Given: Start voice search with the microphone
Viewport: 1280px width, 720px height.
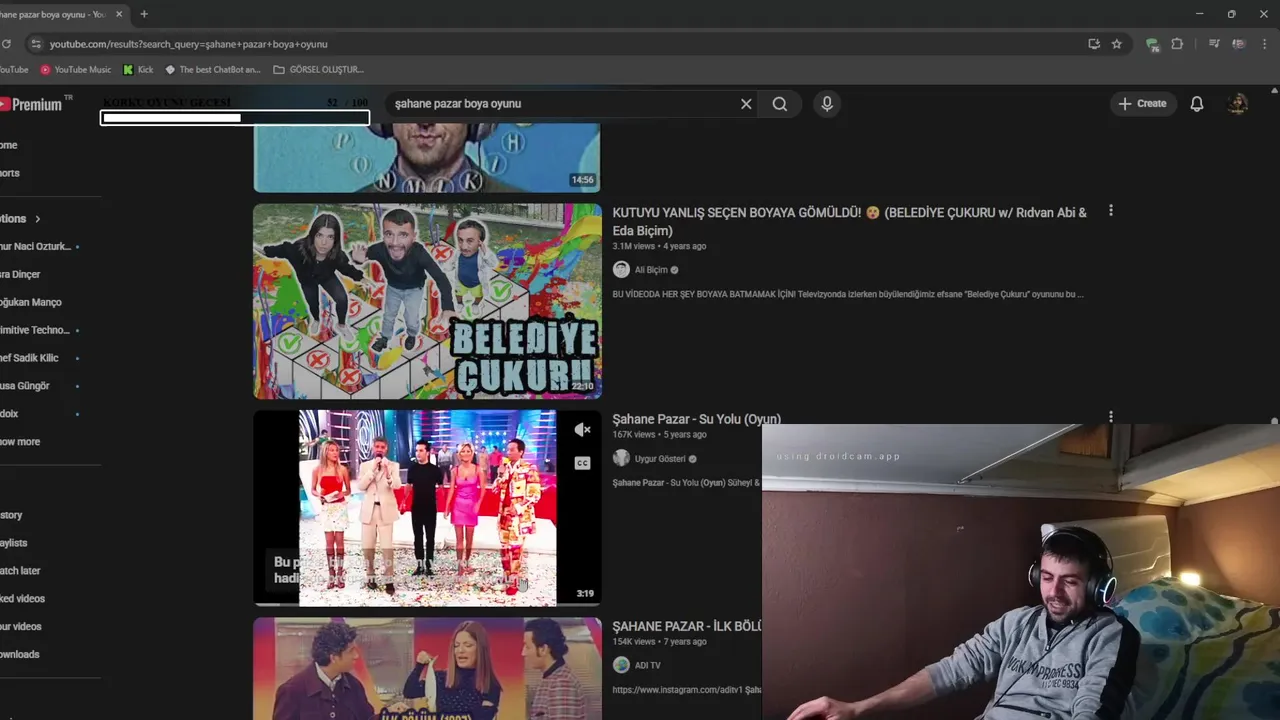Looking at the screenshot, I should [827, 104].
